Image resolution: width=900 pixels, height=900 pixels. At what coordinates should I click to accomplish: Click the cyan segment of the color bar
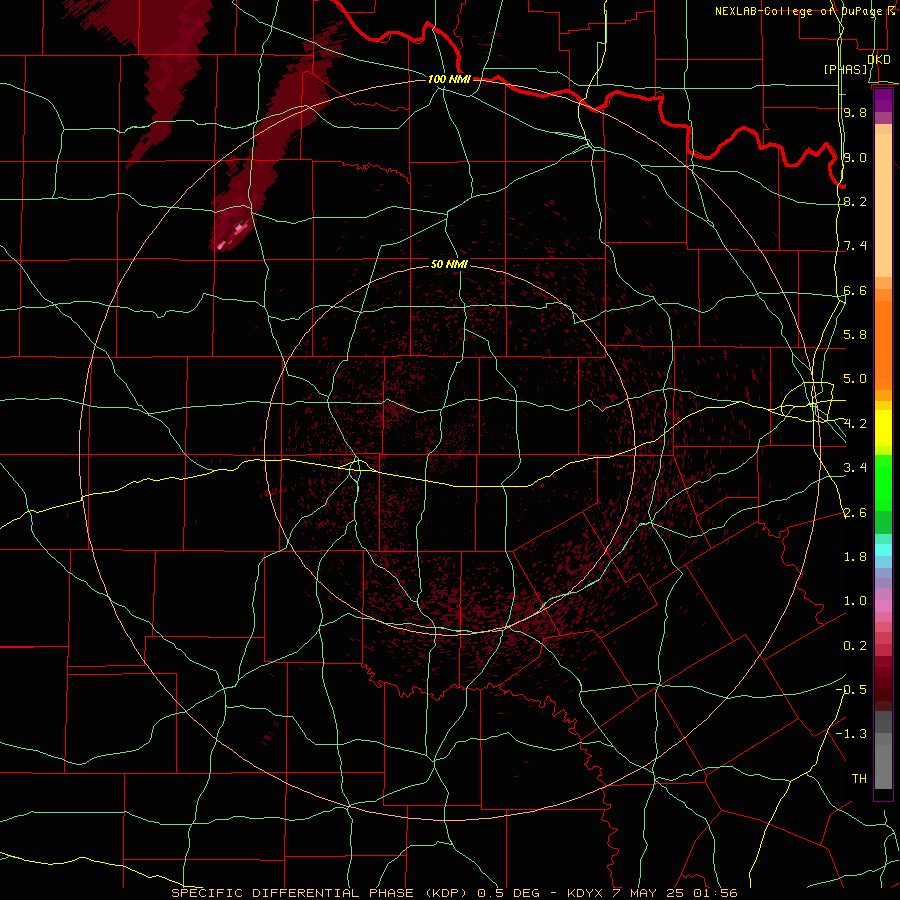coord(883,550)
